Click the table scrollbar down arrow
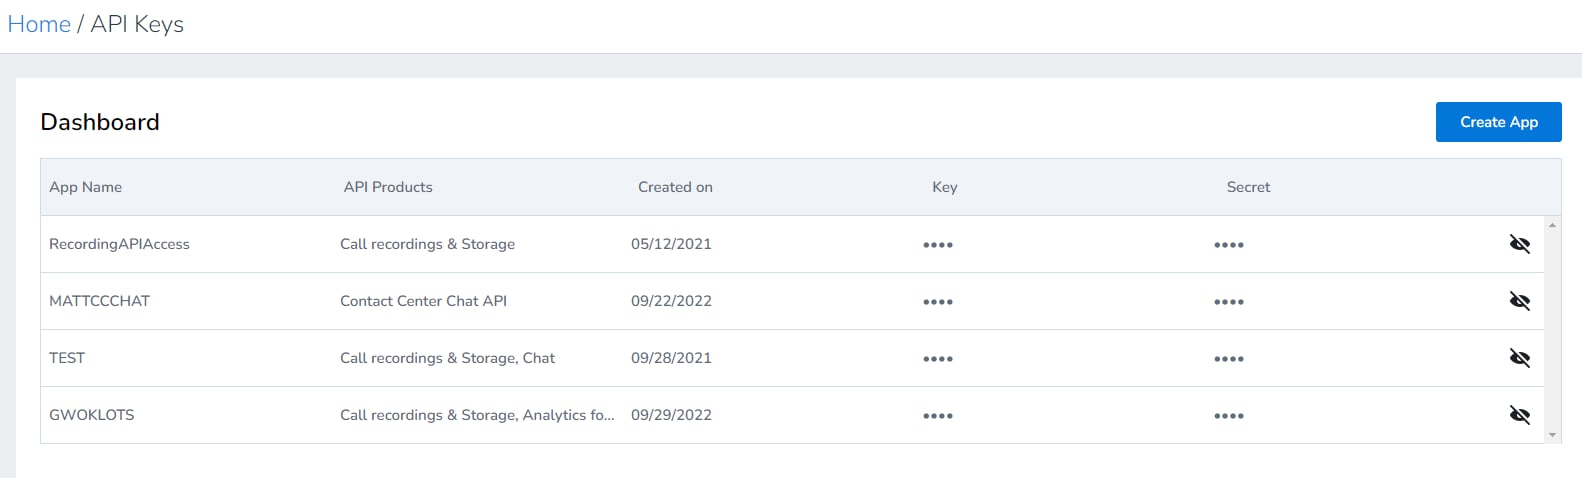Image resolution: width=1582 pixels, height=478 pixels. point(1552,435)
